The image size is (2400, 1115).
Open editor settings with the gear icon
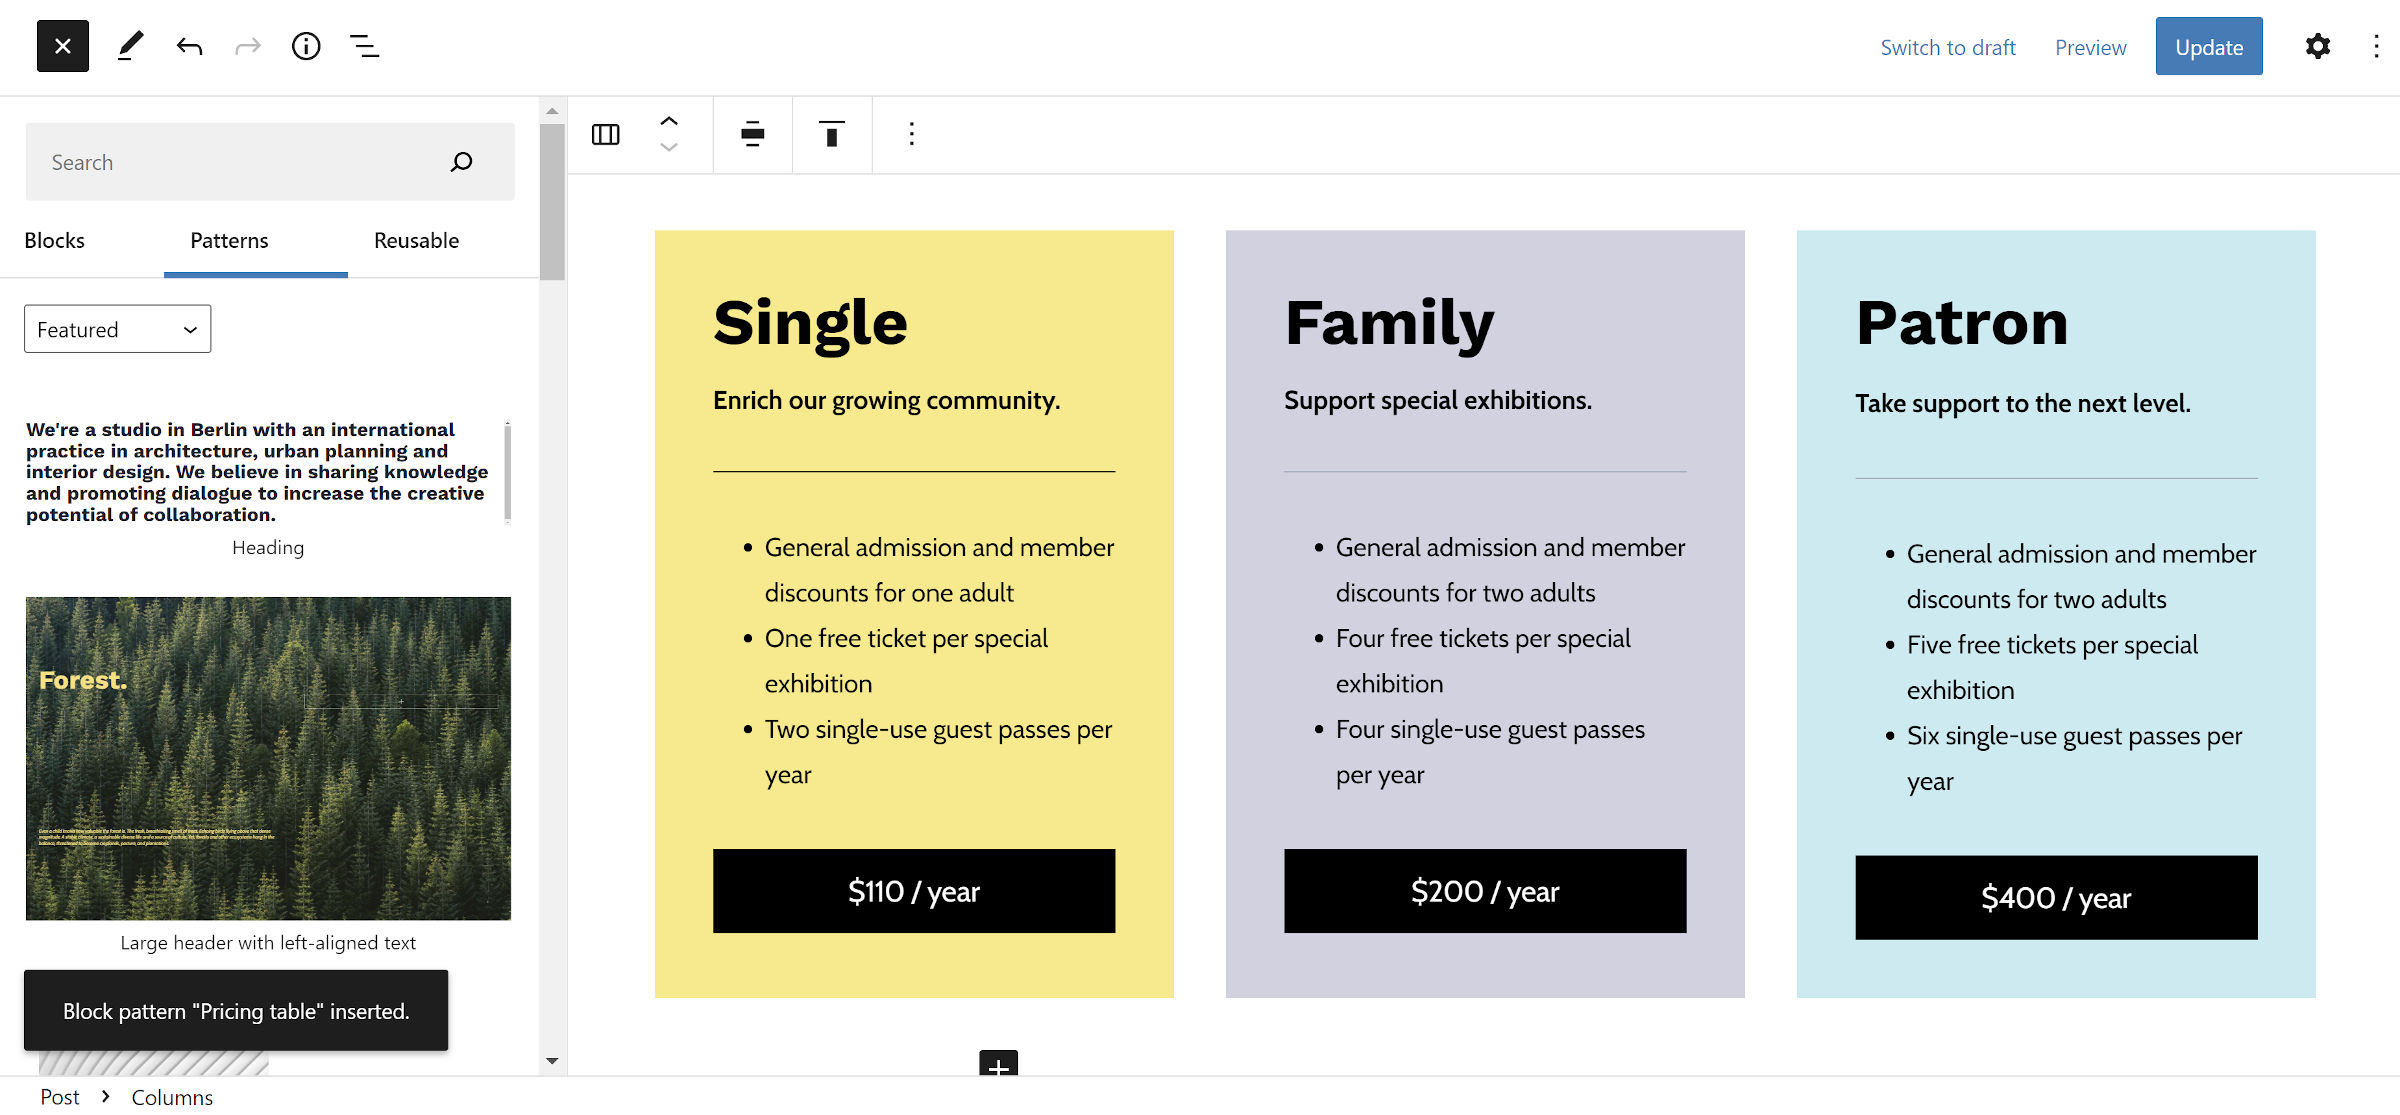point(2318,46)
